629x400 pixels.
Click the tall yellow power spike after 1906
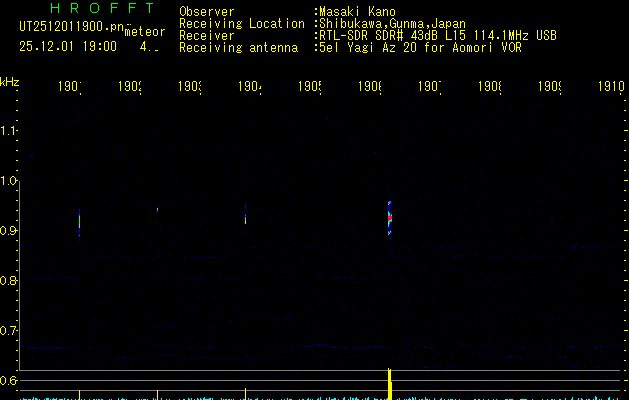point(389,384)
